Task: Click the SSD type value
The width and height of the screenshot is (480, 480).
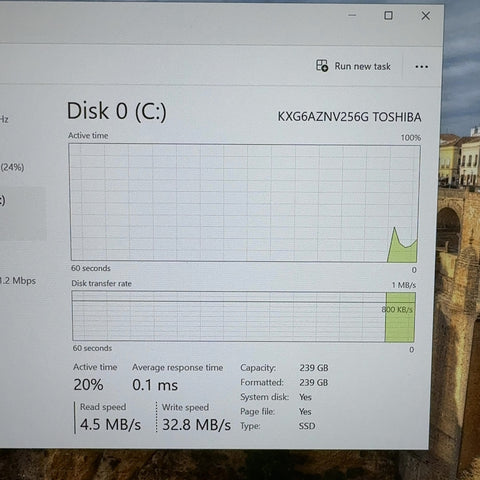Action: 307,426
